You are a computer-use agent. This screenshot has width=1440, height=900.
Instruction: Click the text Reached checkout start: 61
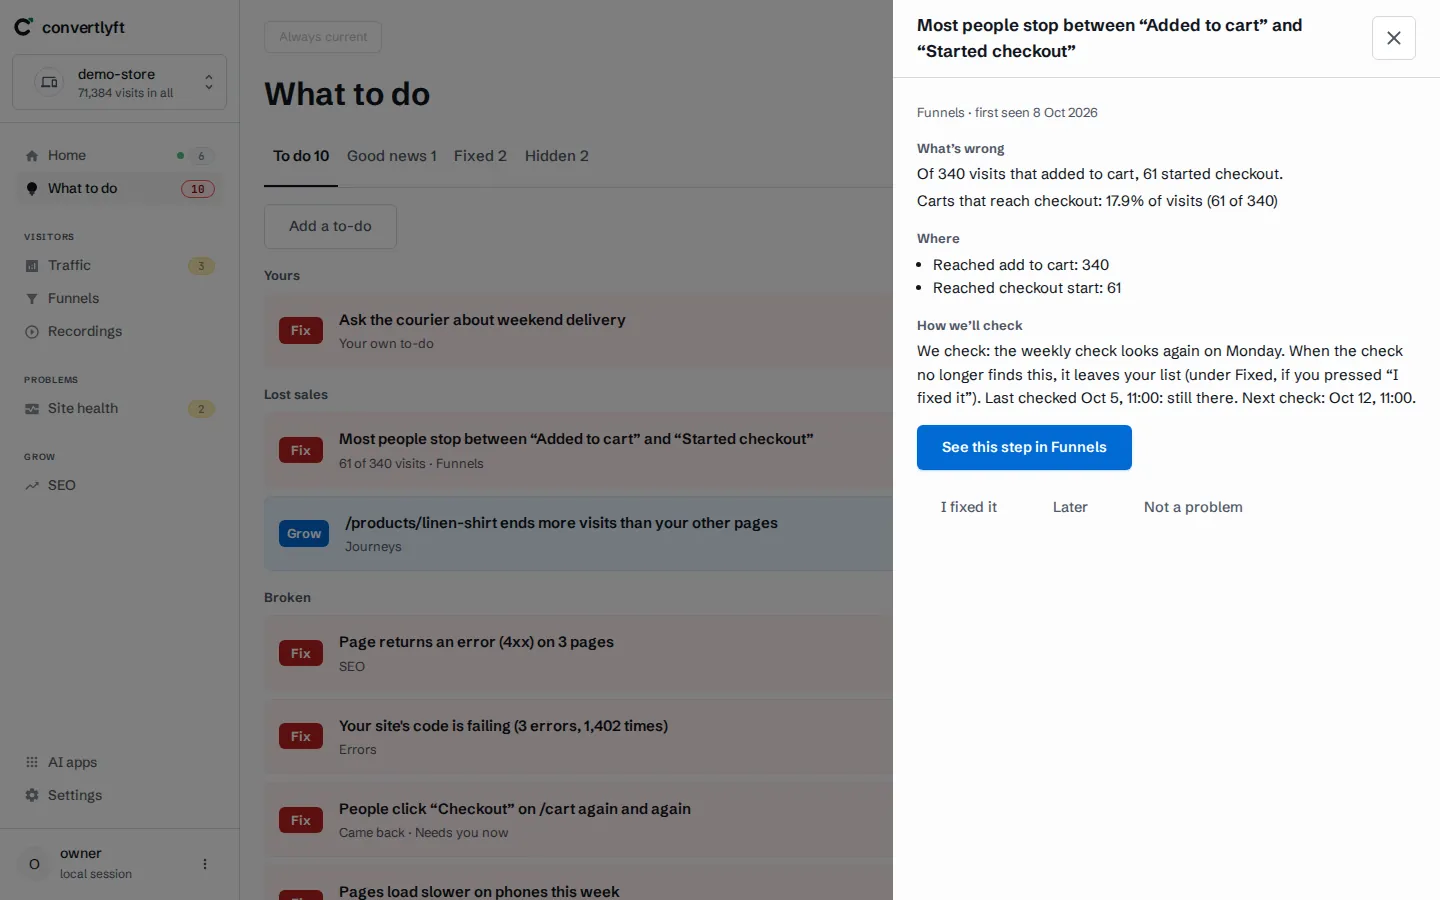(x=1027, y=288)
